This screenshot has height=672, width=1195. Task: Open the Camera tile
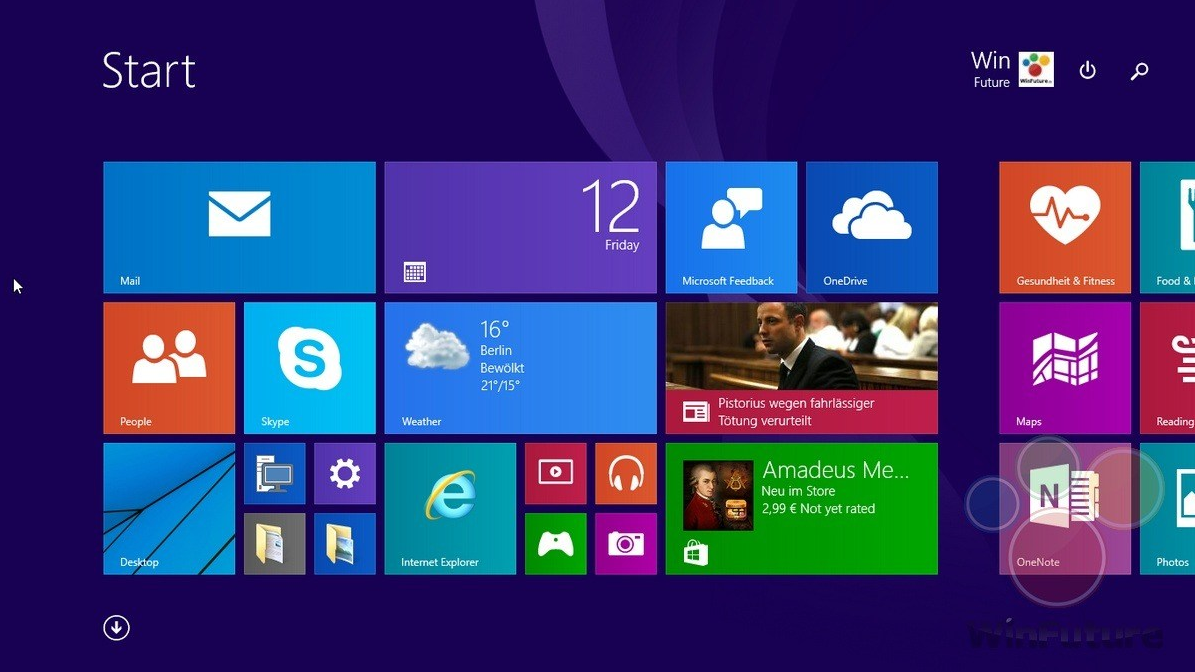(625, 544)
